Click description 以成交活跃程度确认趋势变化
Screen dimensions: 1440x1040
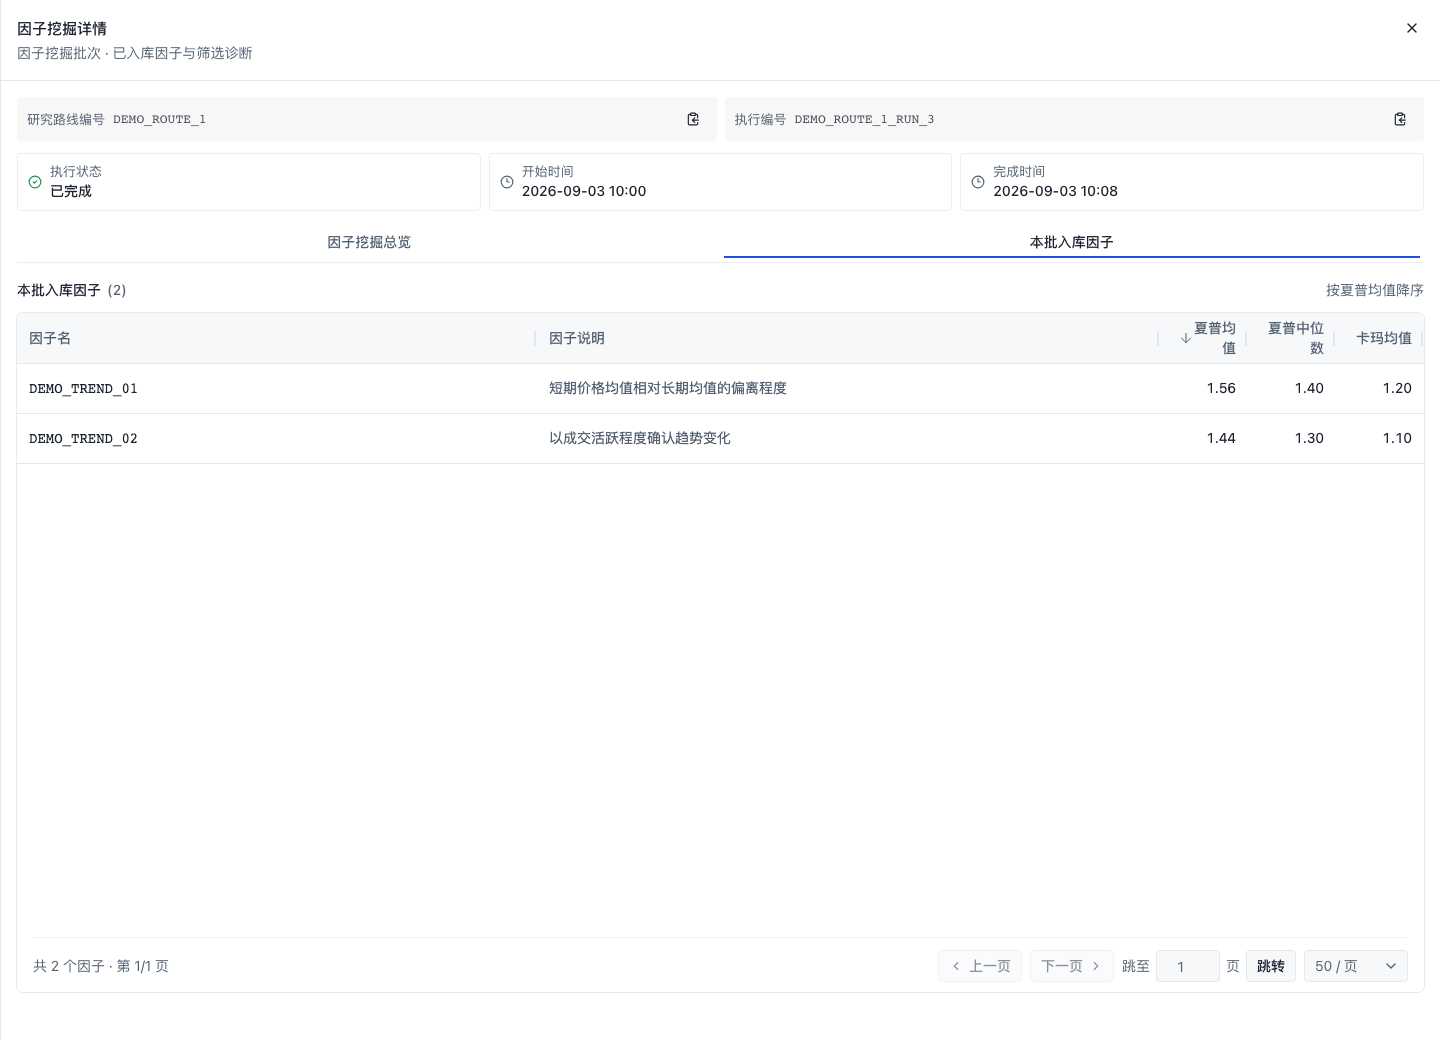tap(640, 438)
